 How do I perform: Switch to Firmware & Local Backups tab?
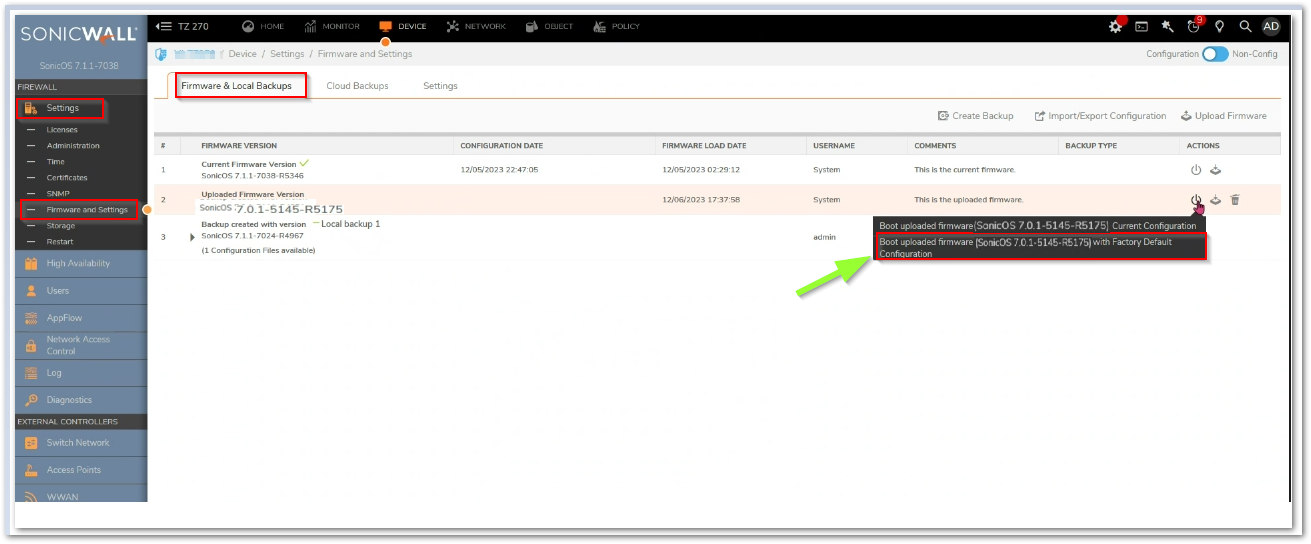236,86
